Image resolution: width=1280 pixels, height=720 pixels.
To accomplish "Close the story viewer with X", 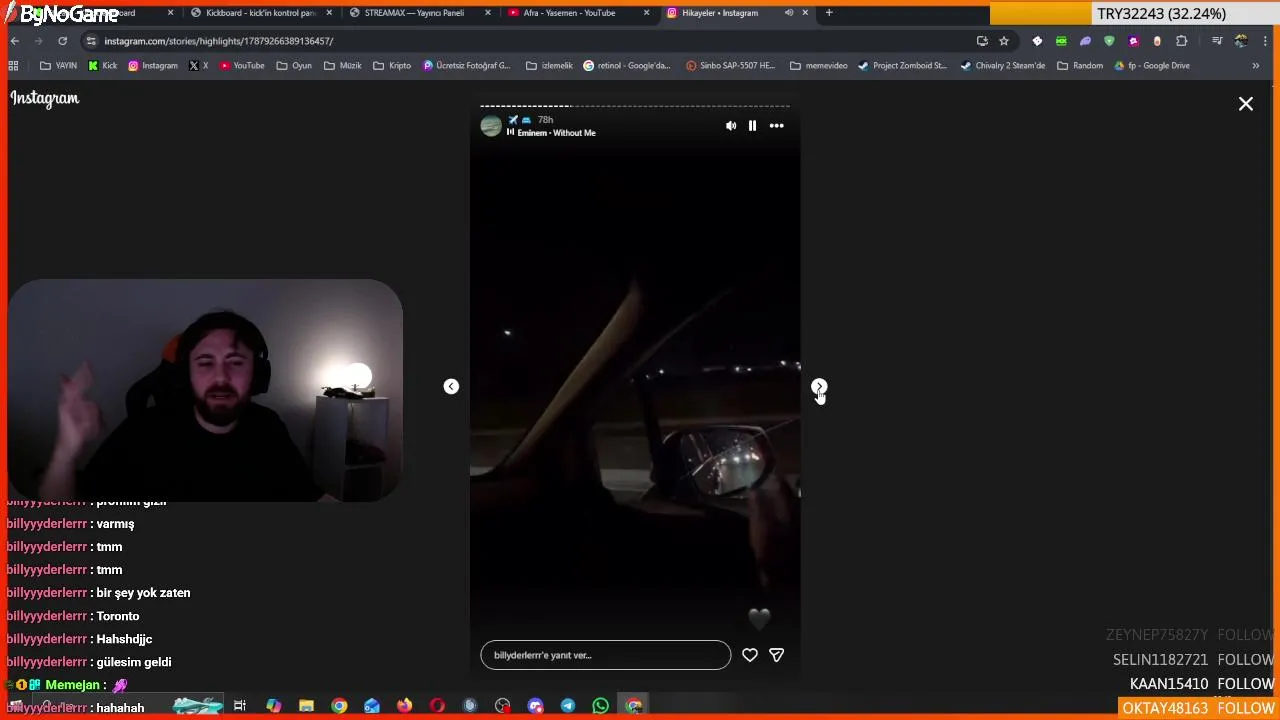I will click(x=1246, y=104).
